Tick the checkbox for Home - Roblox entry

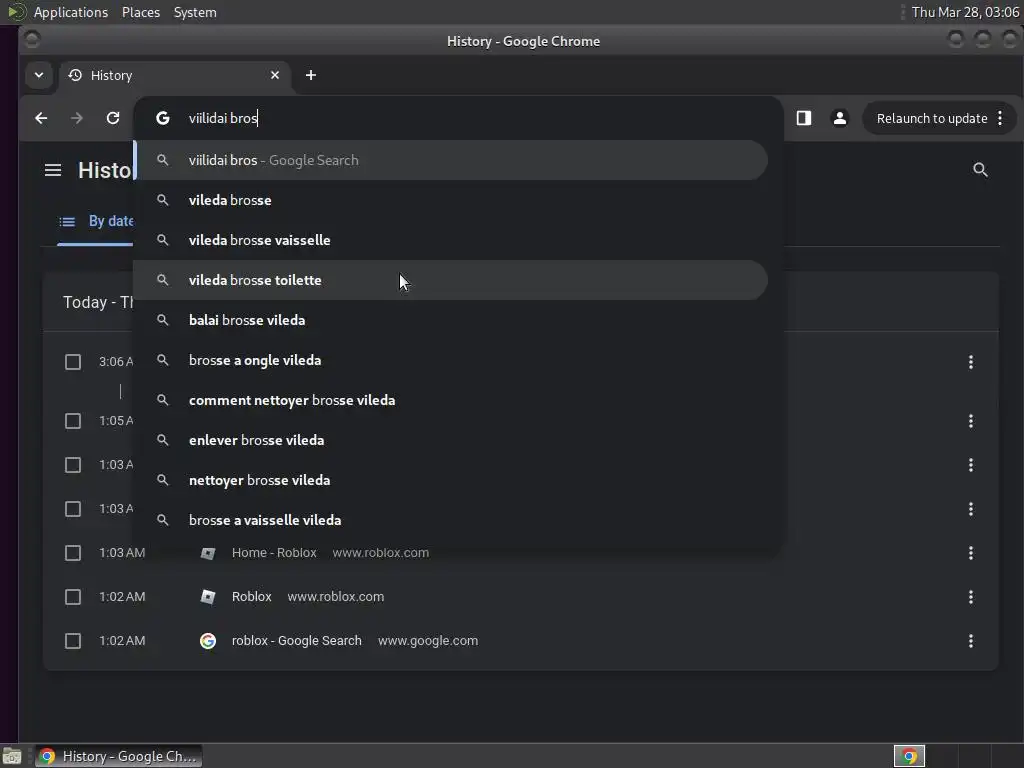coord(73,553)
